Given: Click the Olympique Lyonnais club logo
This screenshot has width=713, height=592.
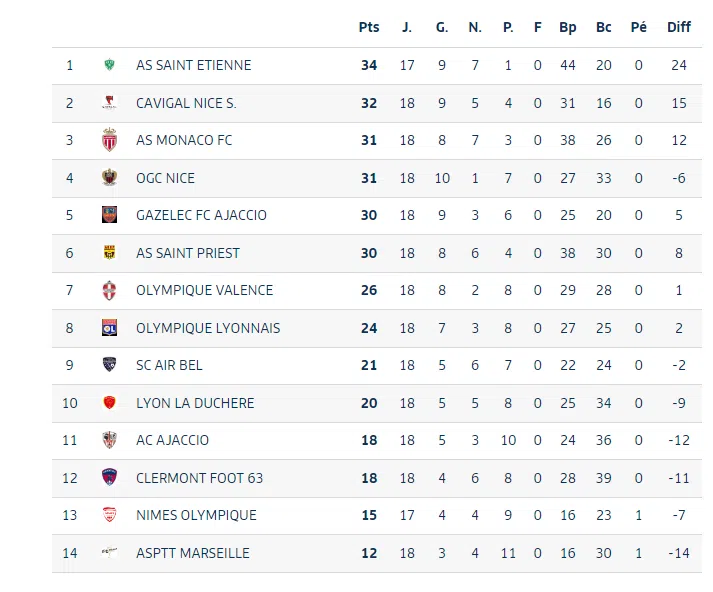Looking at the screenshot, I should click(110, 328).
